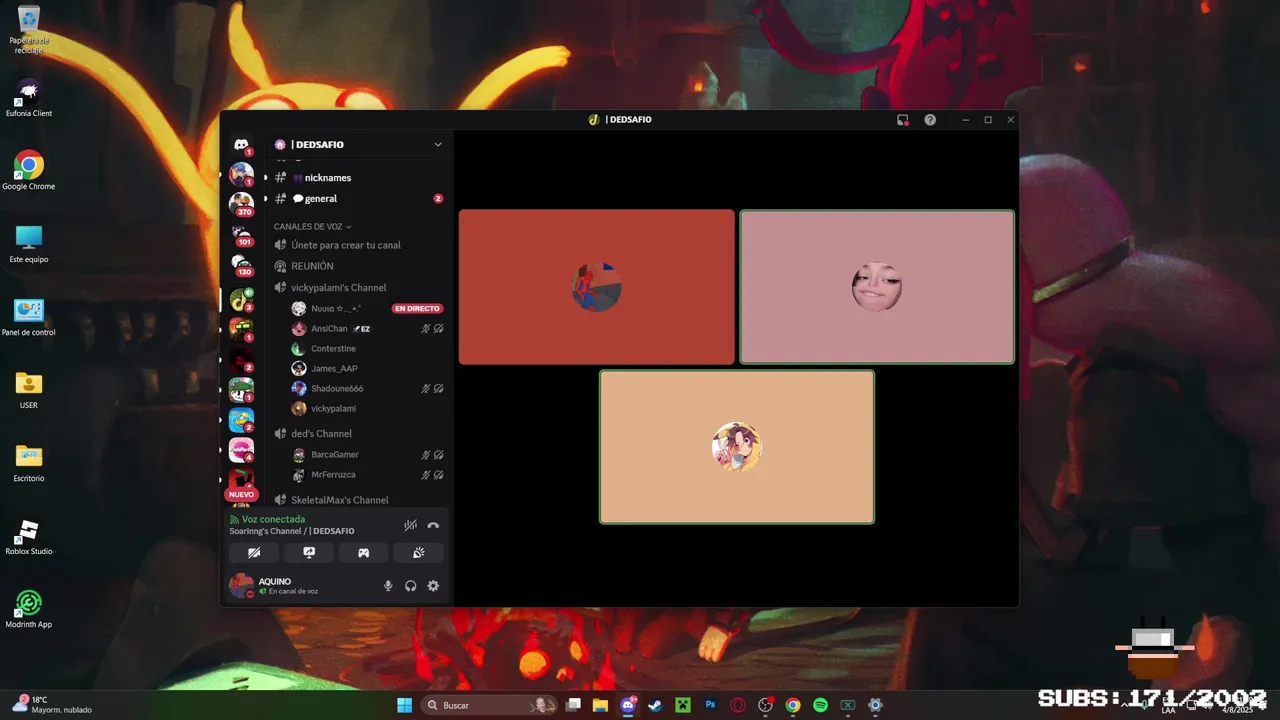
Task: Collapse the CANALES DE VOZ category
Action: [312, 227]
